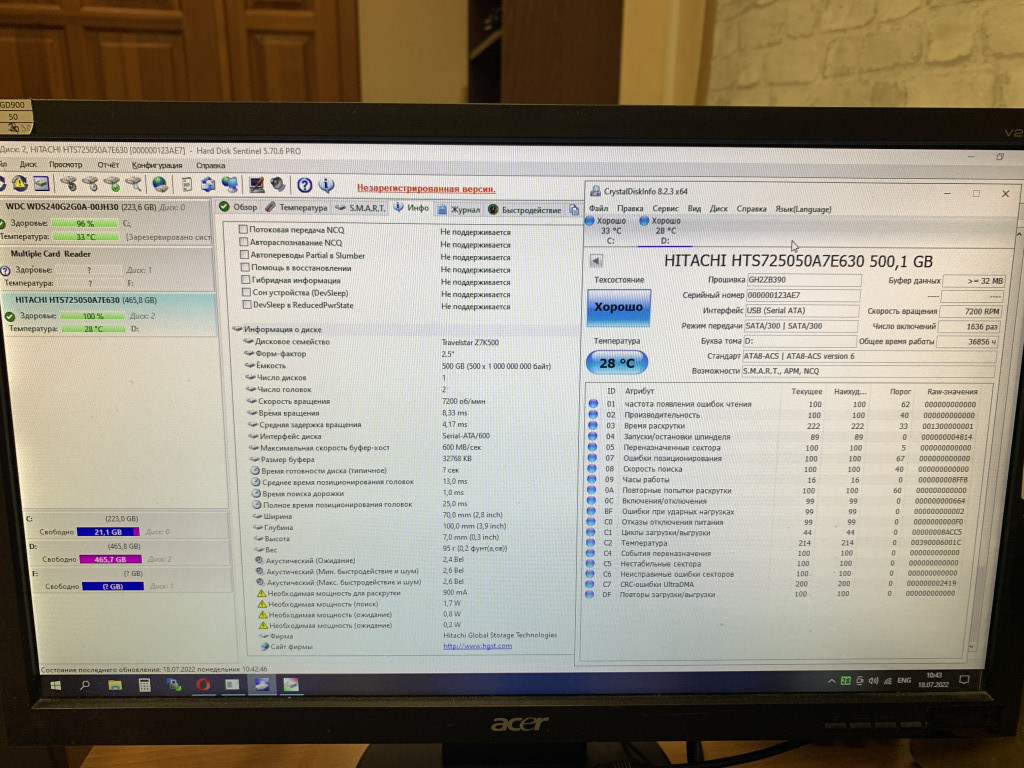Click the Хорошо health status button
Screen dimensions: 1024x768
(x=619, y=307)
